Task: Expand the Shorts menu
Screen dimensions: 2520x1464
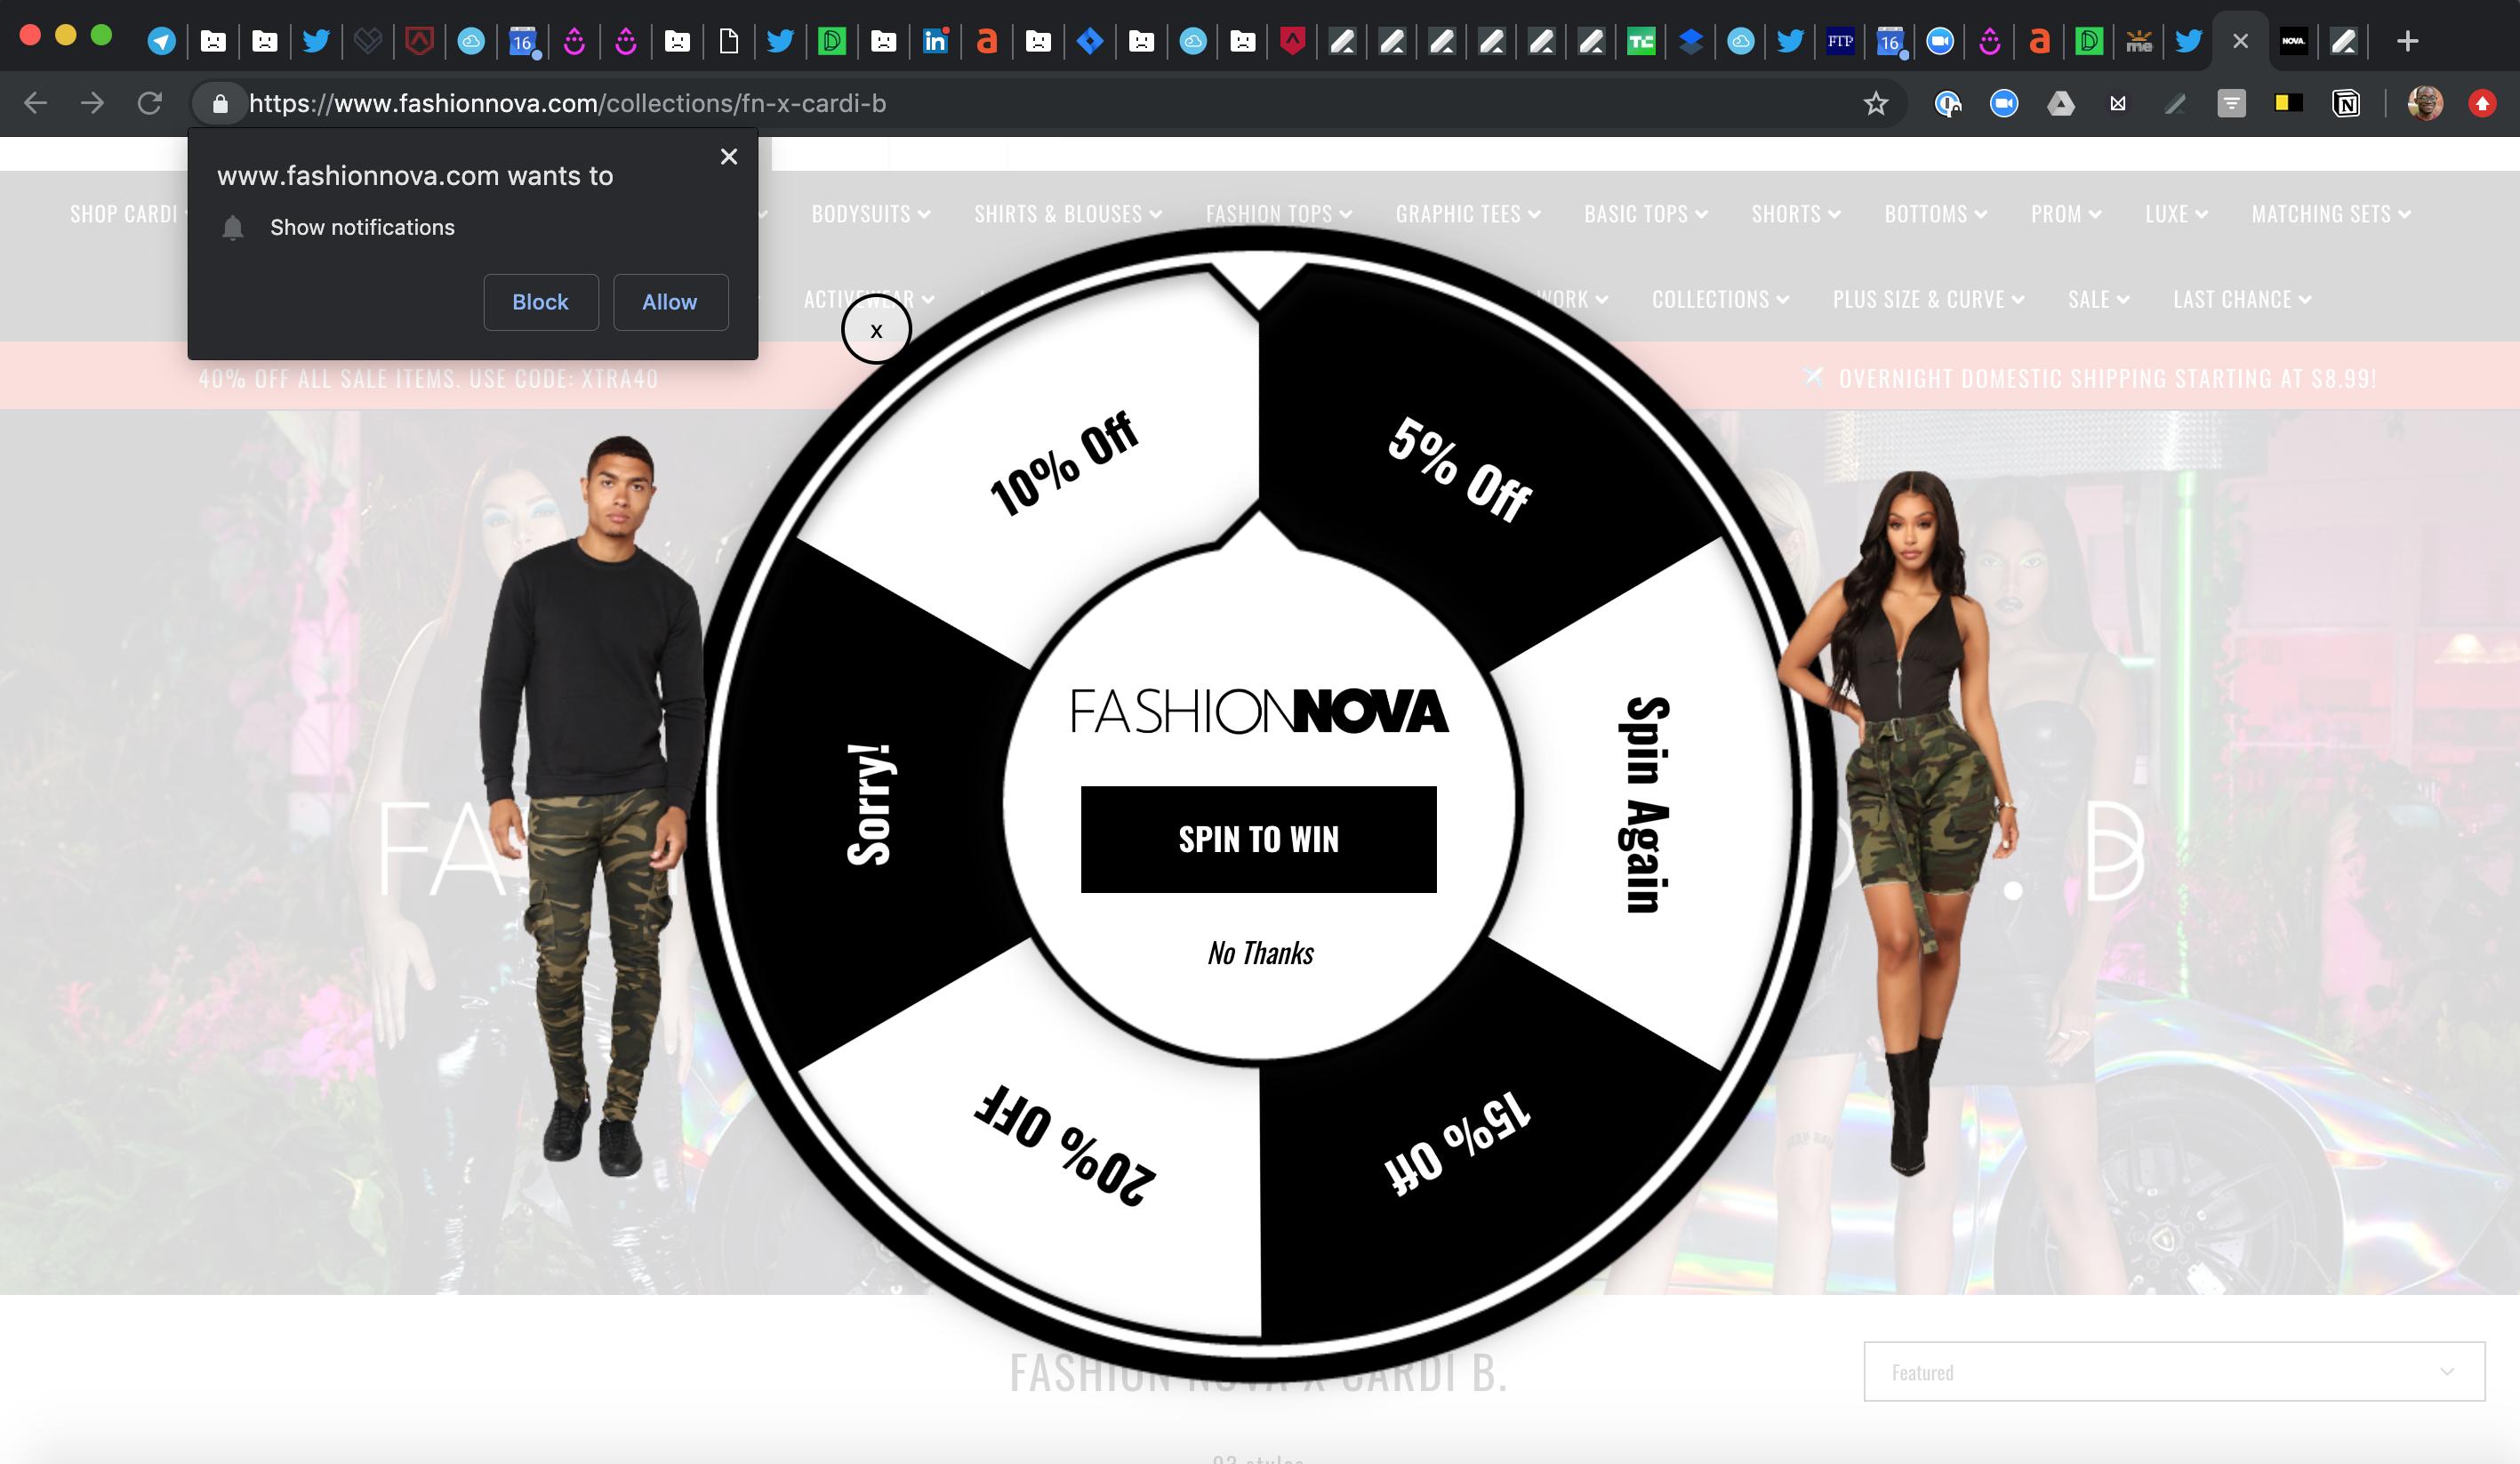Action: [x=1796, y=214]
